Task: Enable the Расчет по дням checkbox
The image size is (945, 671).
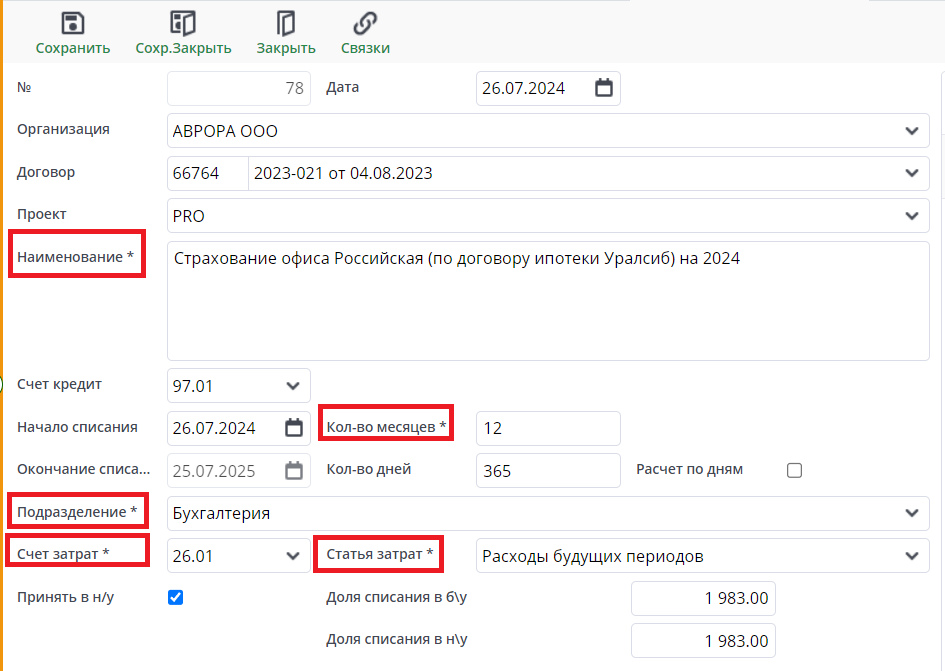Action: coord(794,470)
